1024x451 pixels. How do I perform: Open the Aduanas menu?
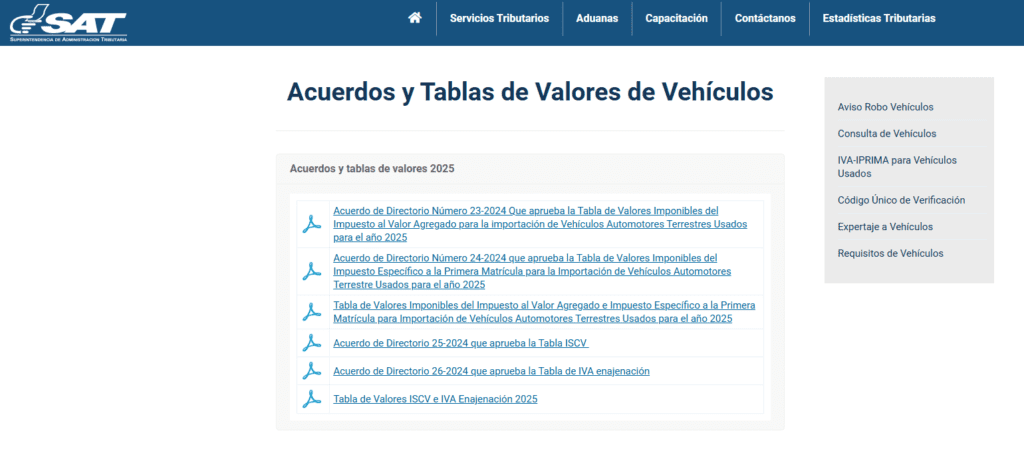tap(597, 18)
